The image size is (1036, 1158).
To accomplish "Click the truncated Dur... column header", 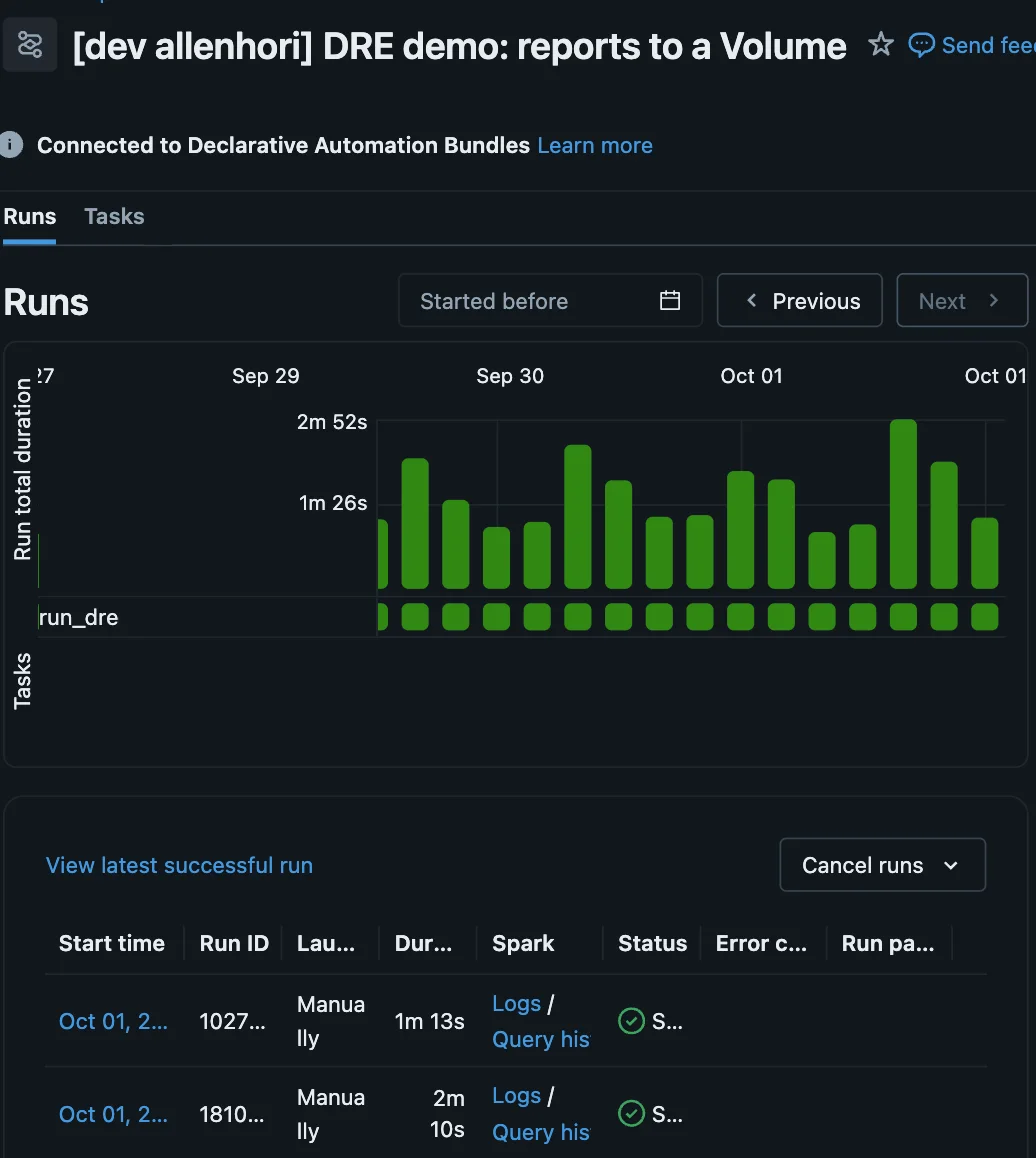I will point(423,943).
